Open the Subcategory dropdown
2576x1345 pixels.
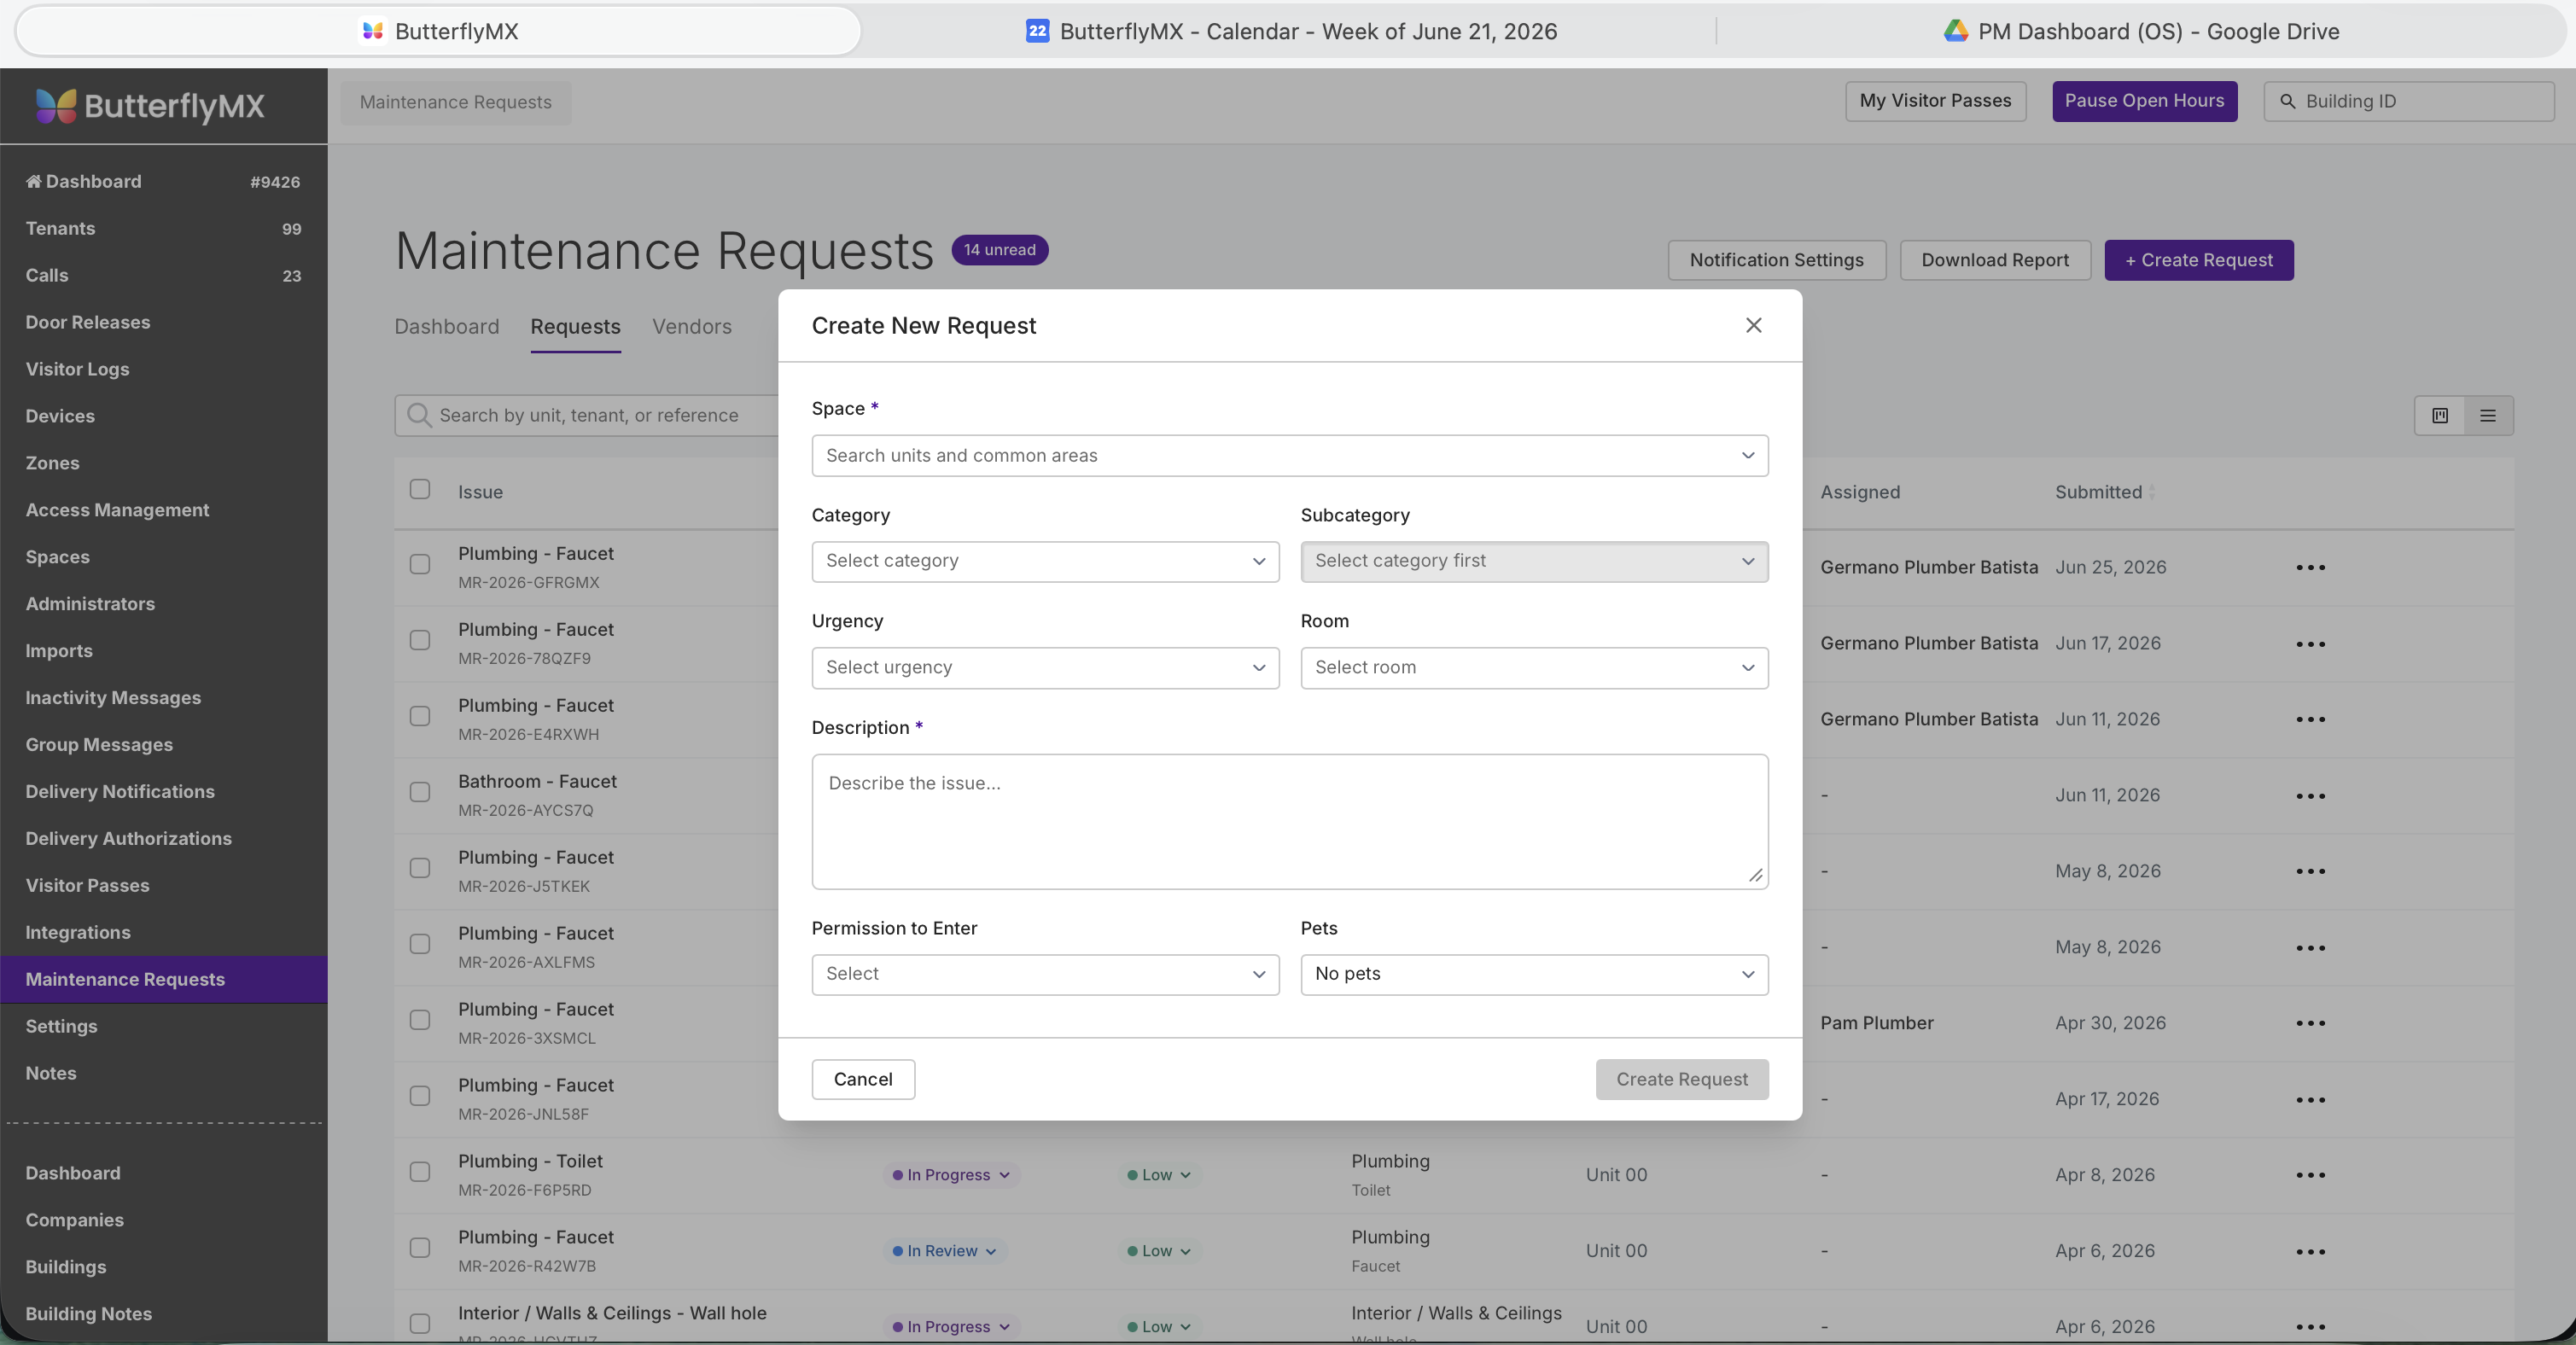(1534, 561)
